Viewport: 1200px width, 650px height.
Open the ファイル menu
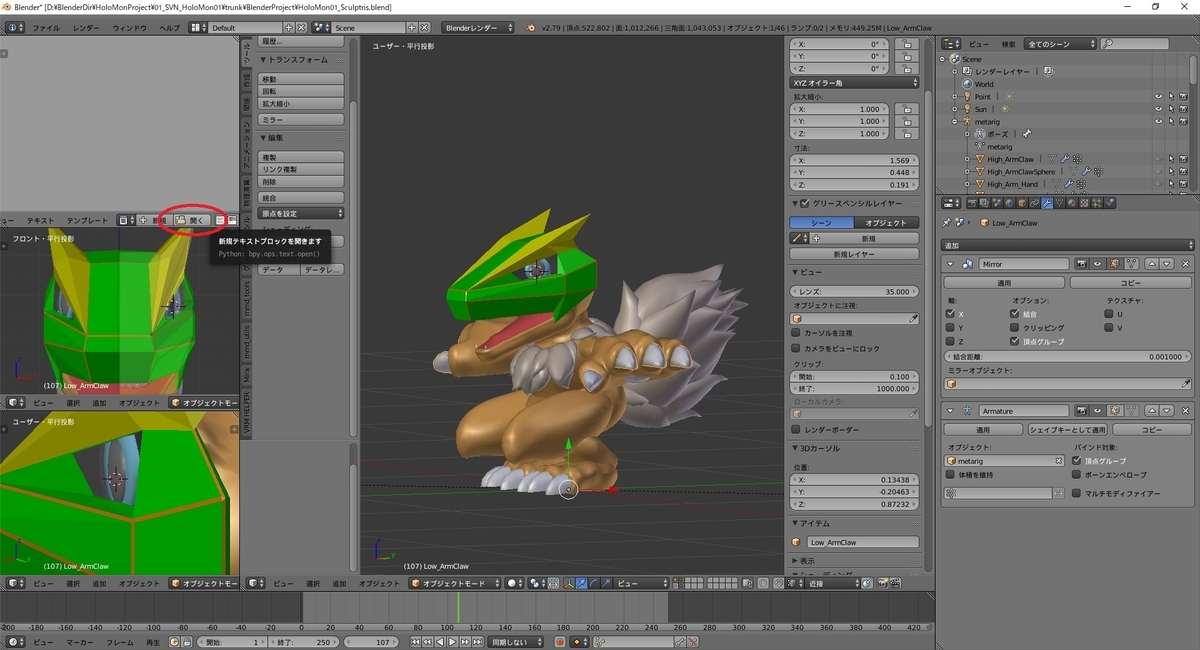(46, 27)
